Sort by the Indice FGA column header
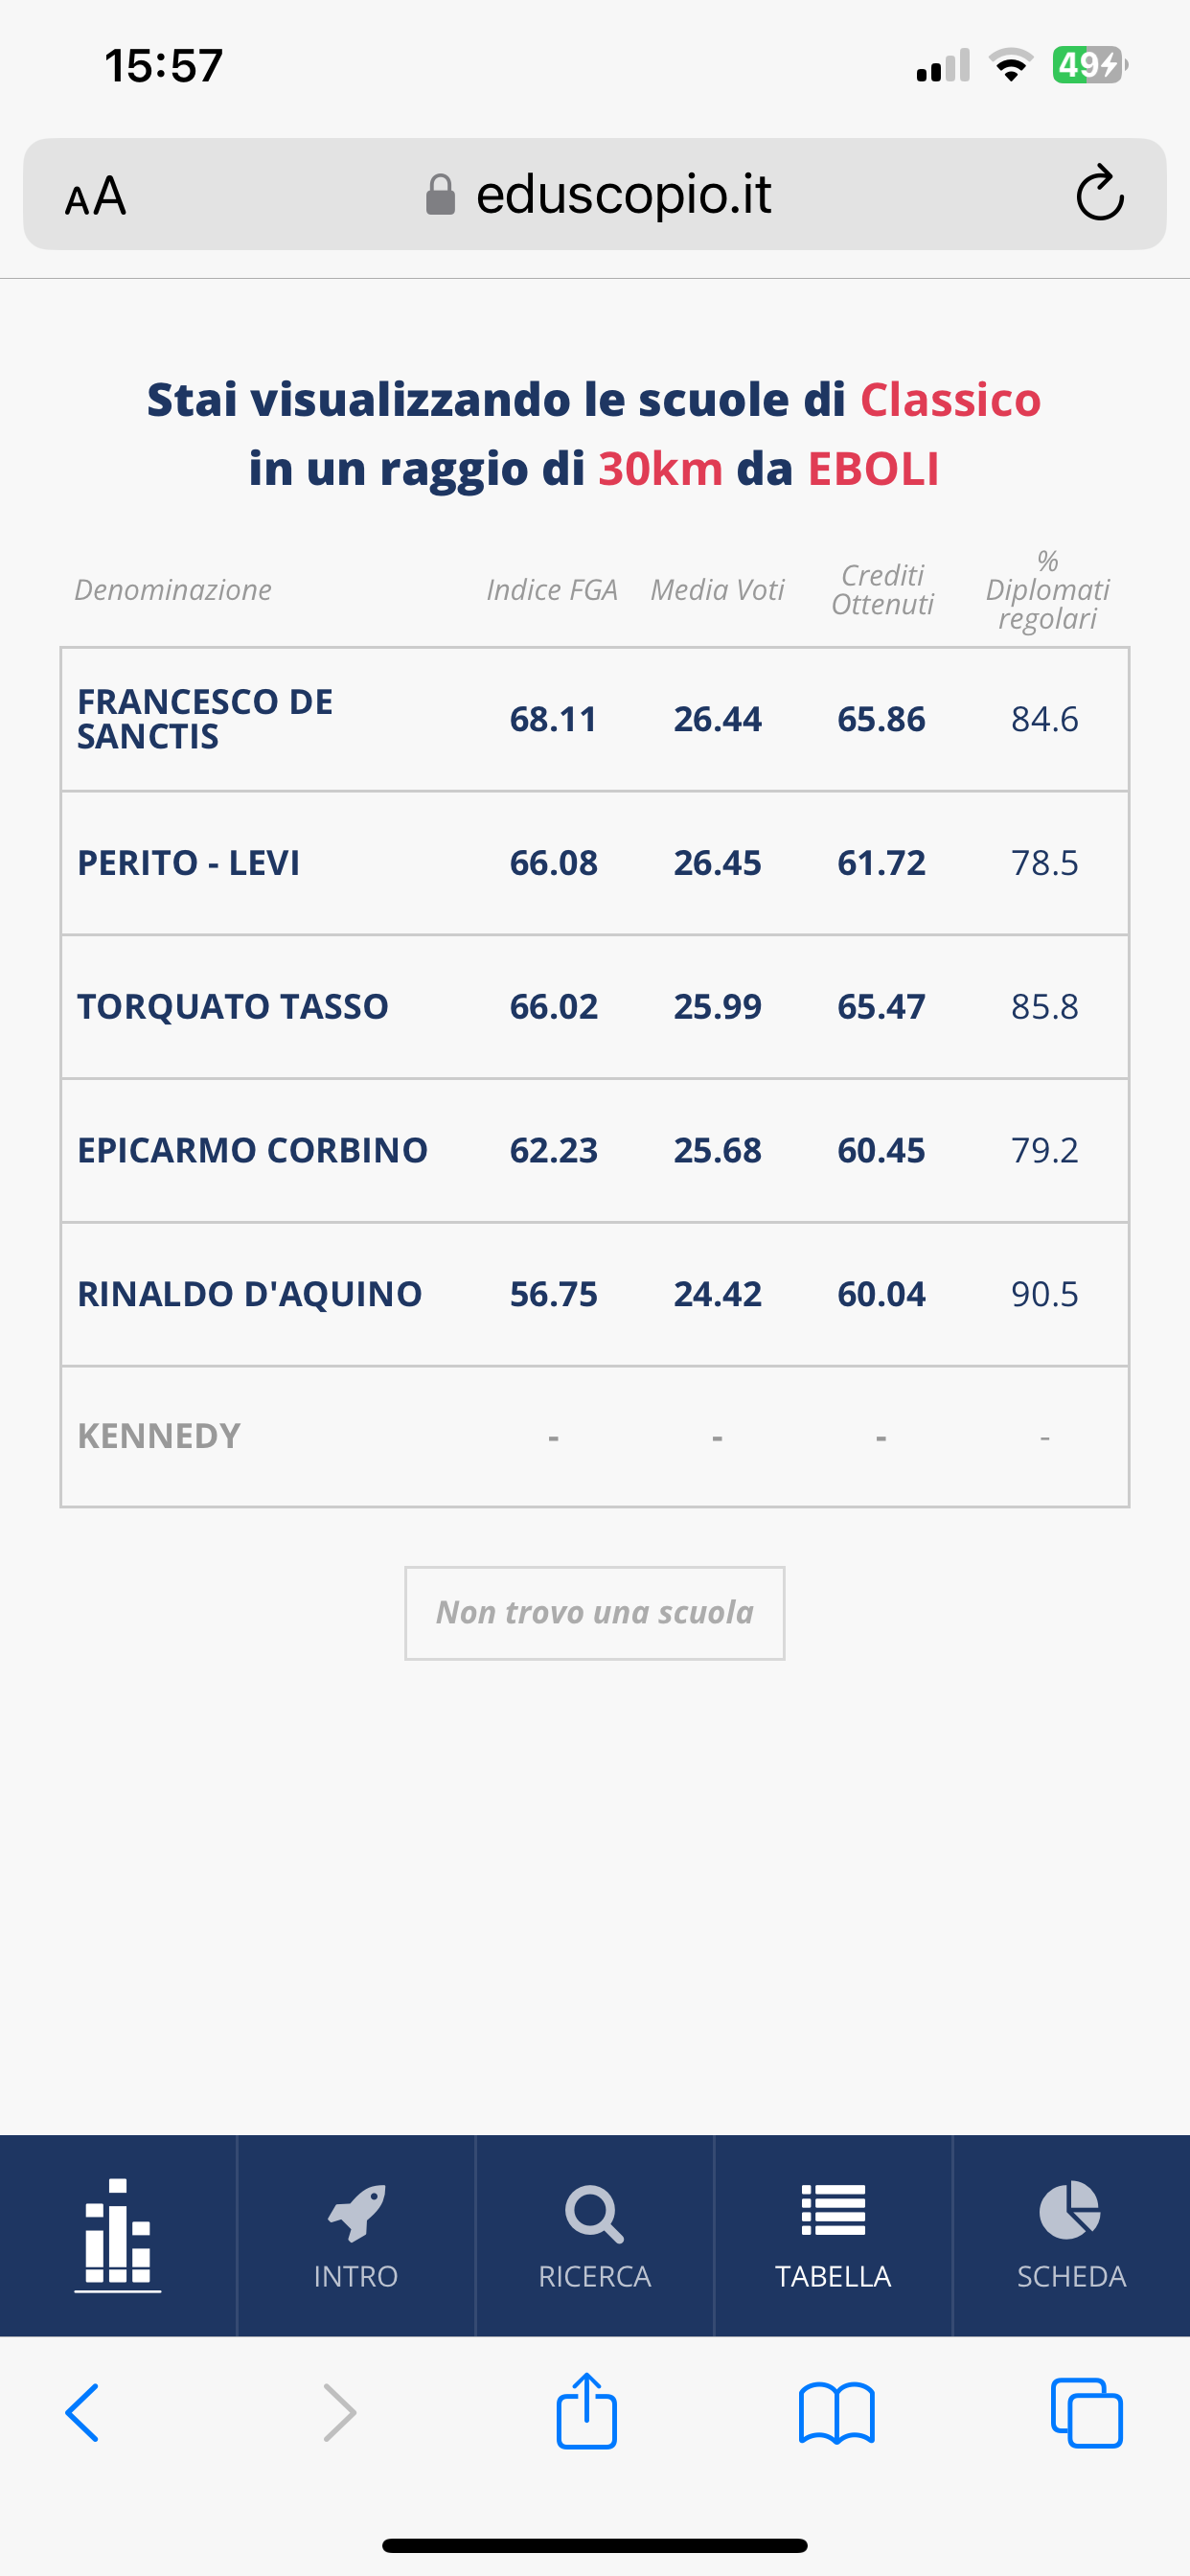The height and width of the screenshot is (2576, 1190). tap(552, 590)
